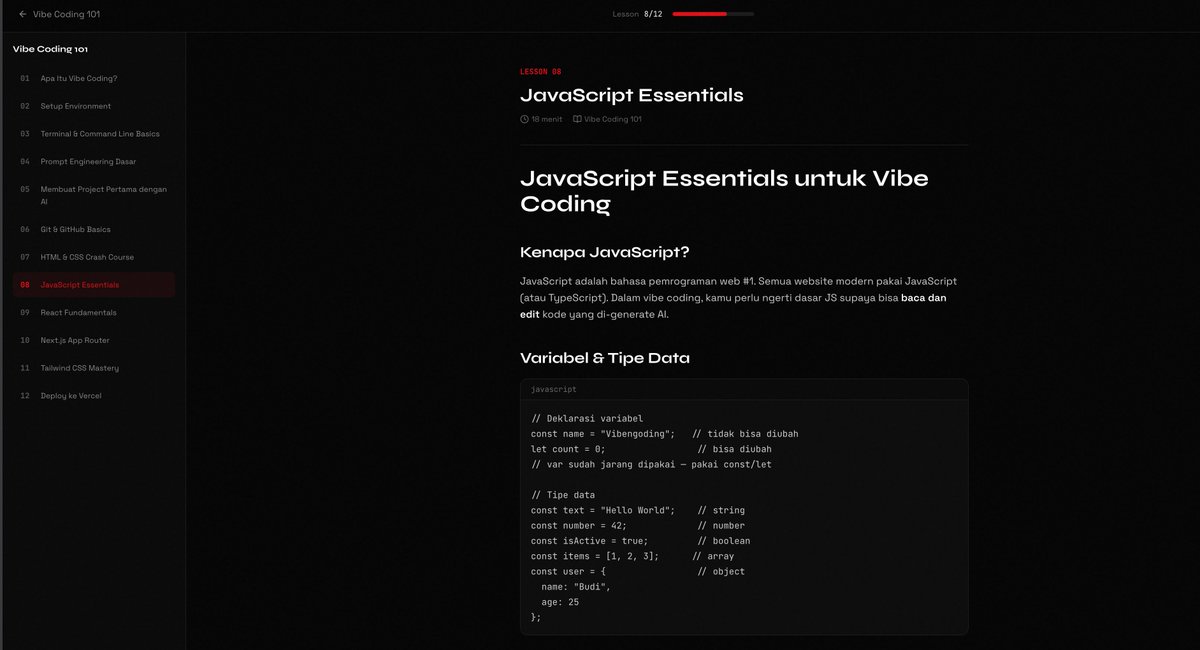Click the javascript label on the code block

coord(553,389)
